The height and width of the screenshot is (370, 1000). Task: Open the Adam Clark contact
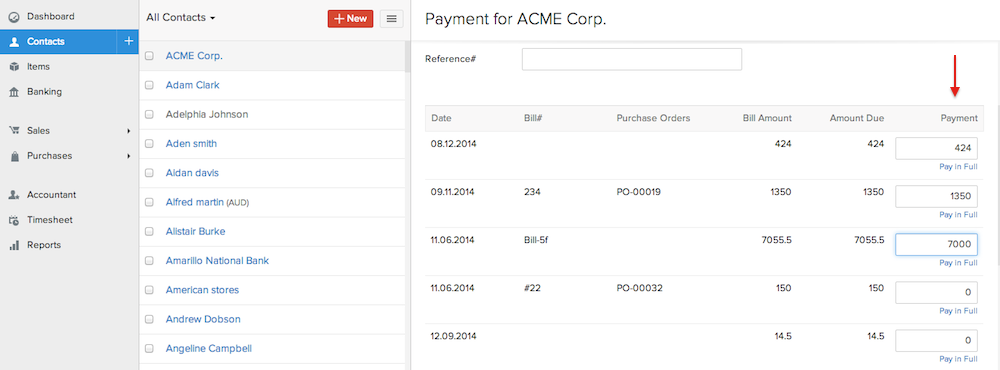point(193,85)
